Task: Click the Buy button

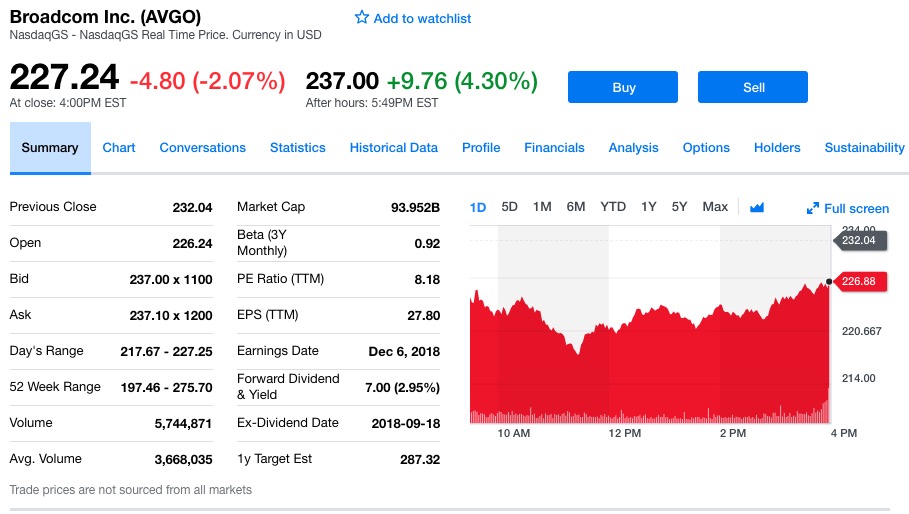Action: [x=623, y=87]
